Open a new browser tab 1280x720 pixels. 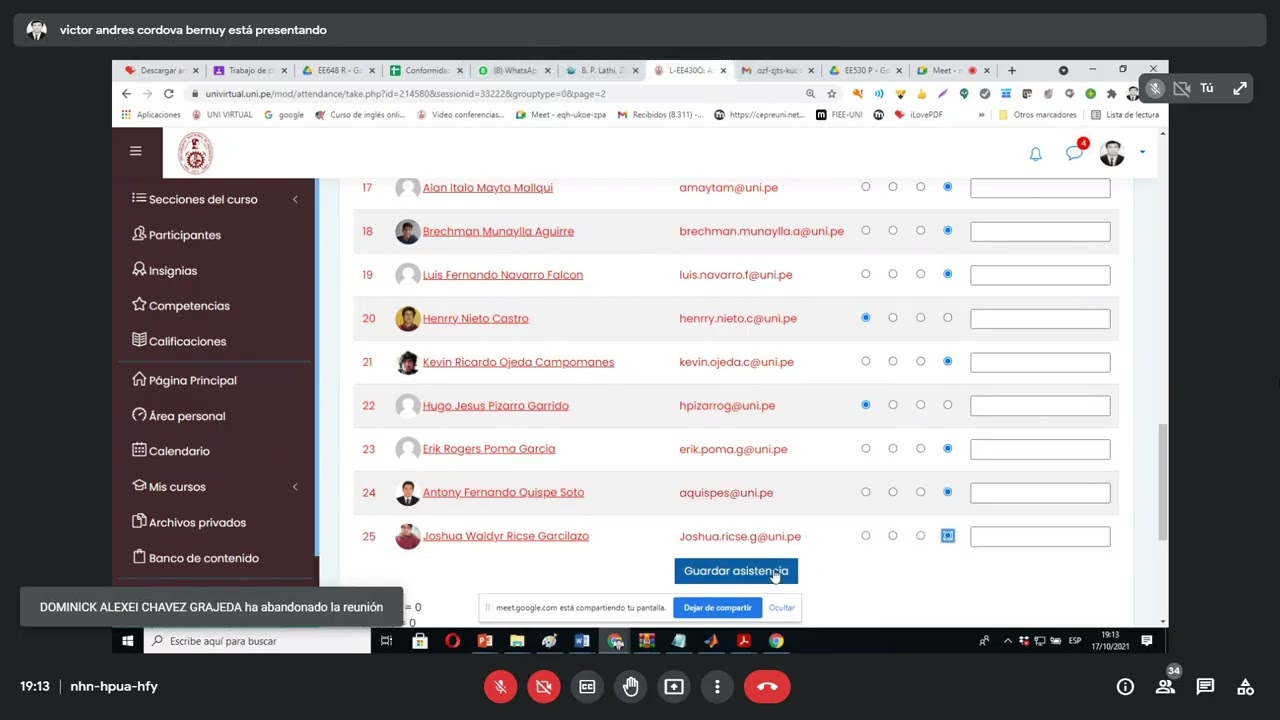[x=1012, y=71]
